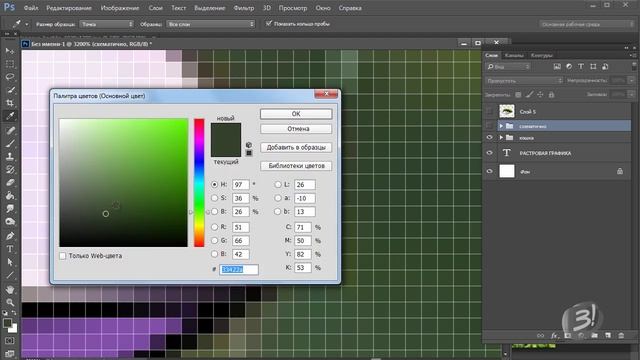Show the Слой 5 layer visibility box
Viewport: 640px width, 360px height.
[489, 111]
